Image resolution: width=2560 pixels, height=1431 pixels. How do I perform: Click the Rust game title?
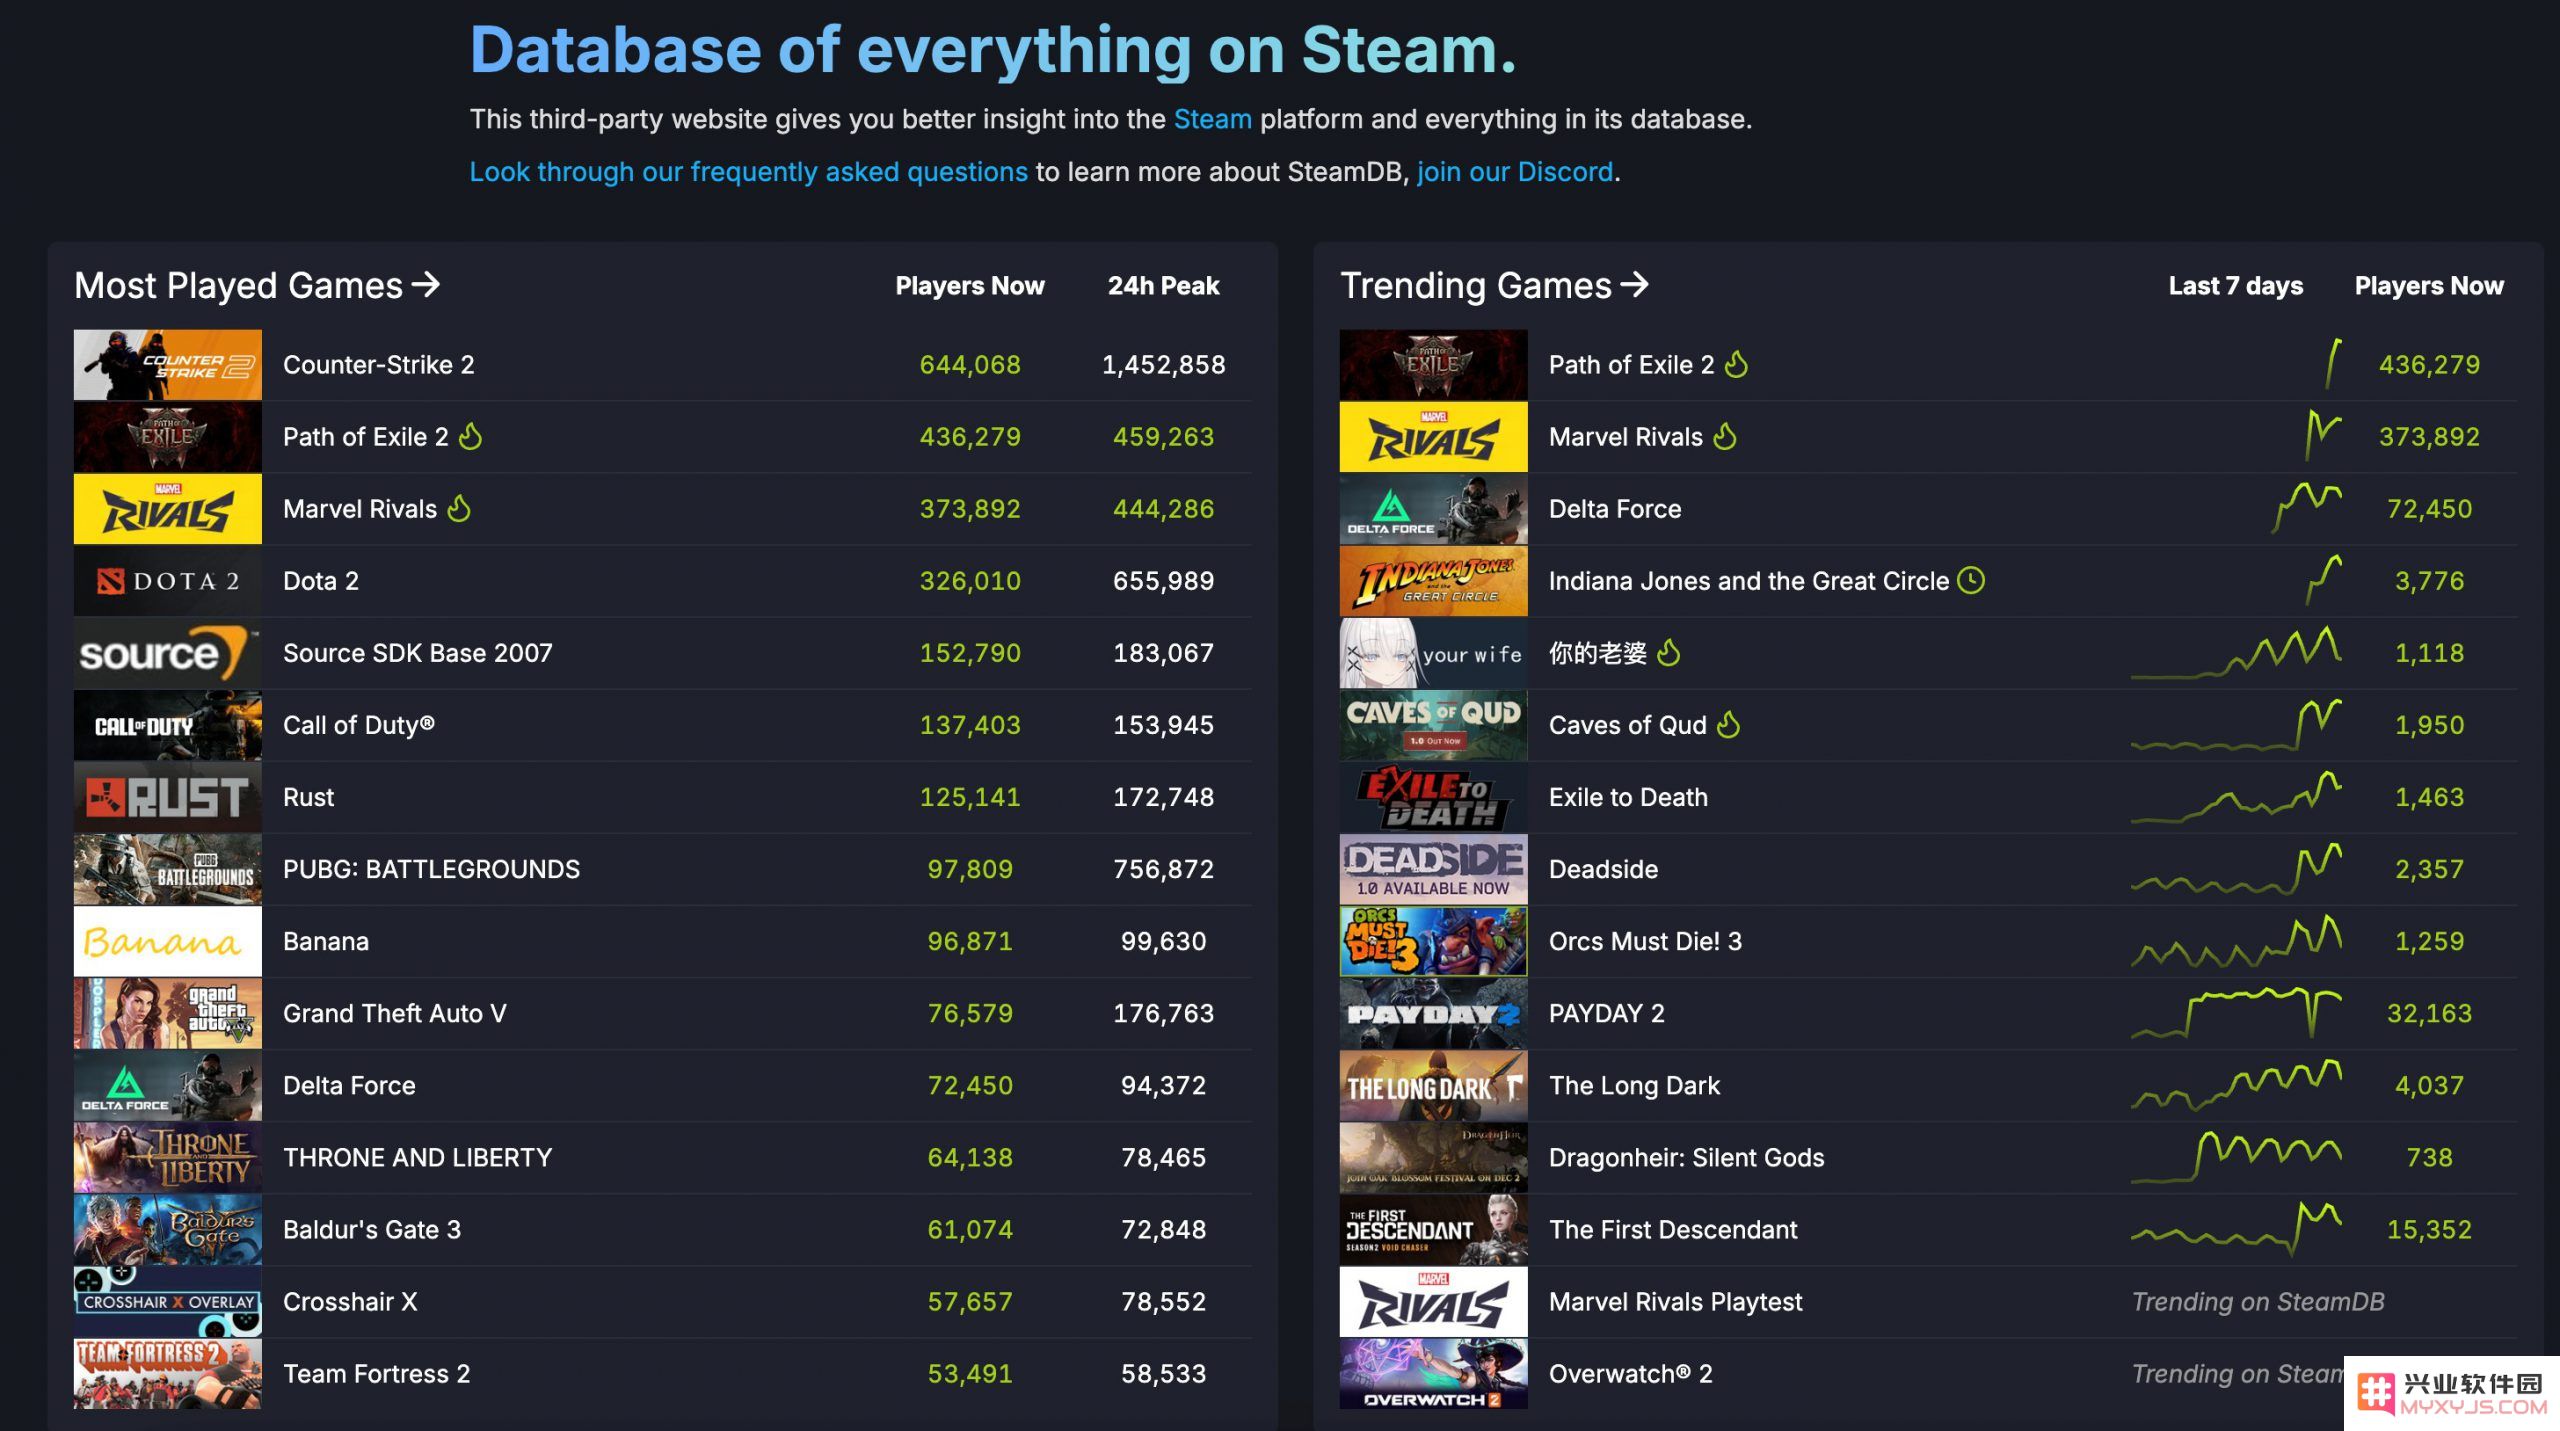pyautogui.click(x=309, y=797)
